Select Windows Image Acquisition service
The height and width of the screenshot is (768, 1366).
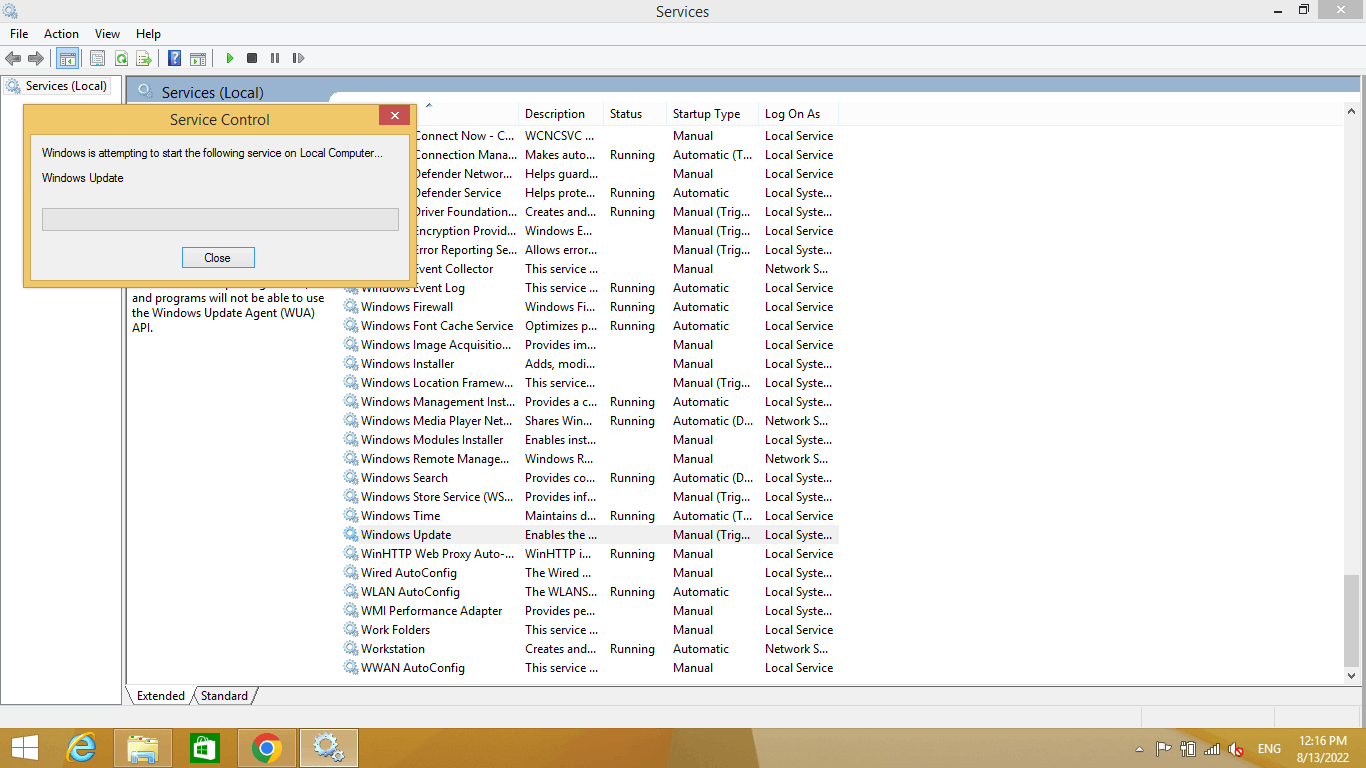pos(590,345)
